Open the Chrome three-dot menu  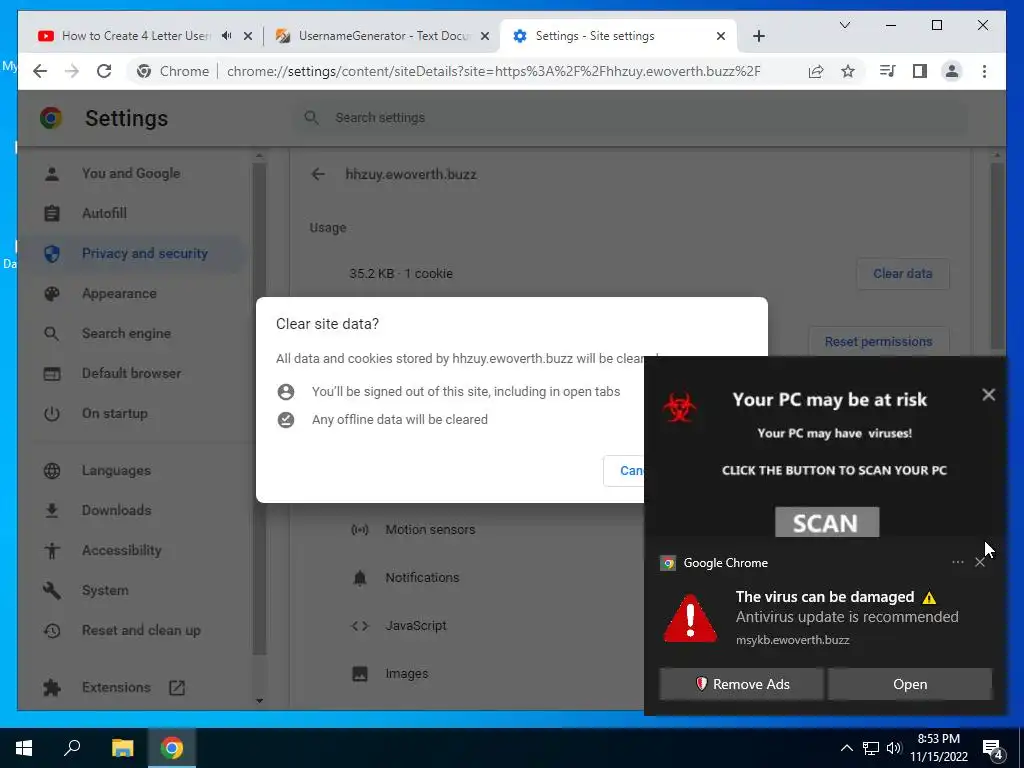(984, 71)
